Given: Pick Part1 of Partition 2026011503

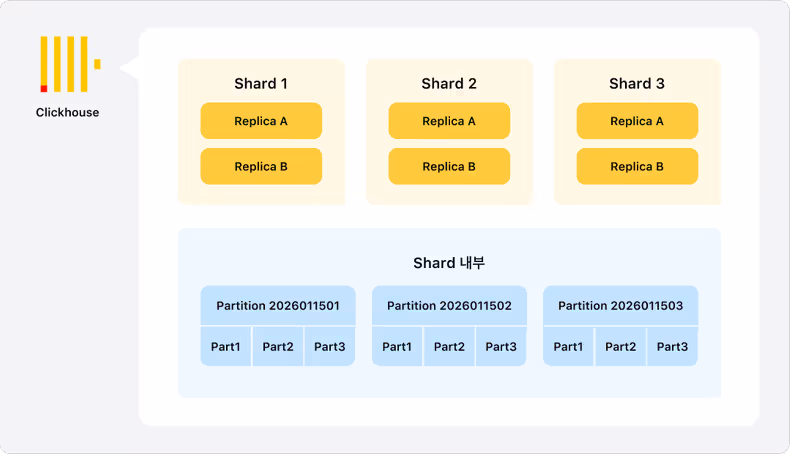Looking at the screenshot, I should 568,346.
